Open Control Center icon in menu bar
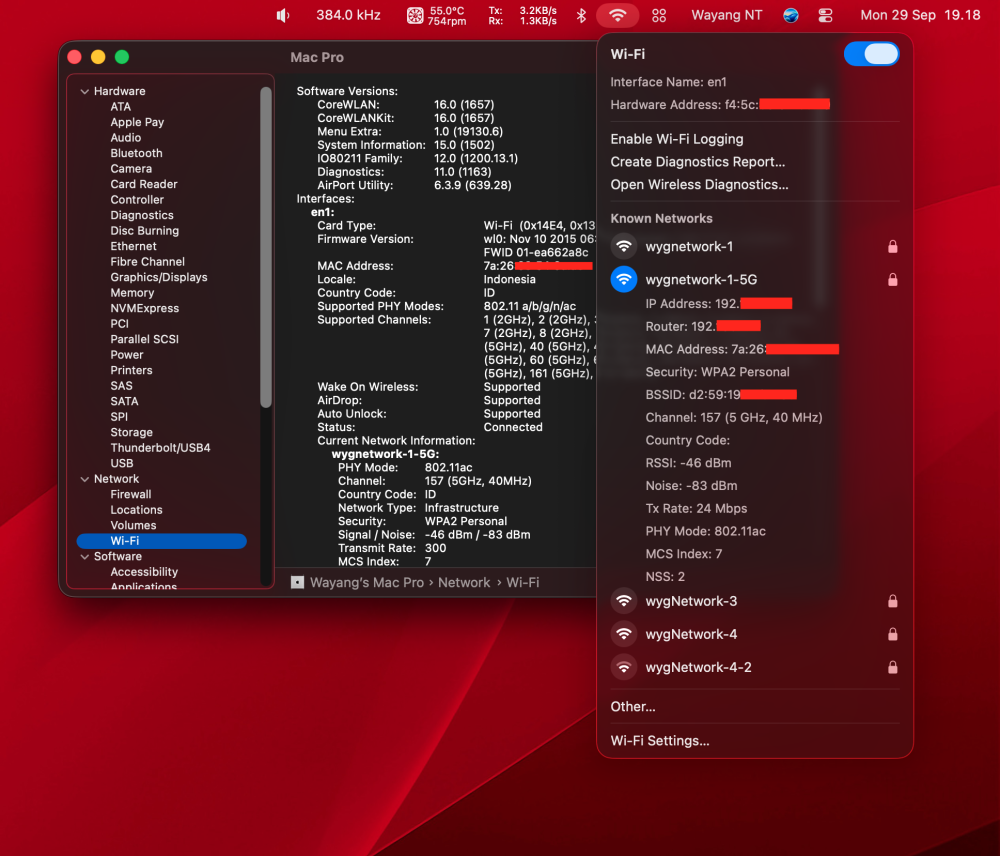This screenshot has height=856, width=1000. (x=825, y=15)
